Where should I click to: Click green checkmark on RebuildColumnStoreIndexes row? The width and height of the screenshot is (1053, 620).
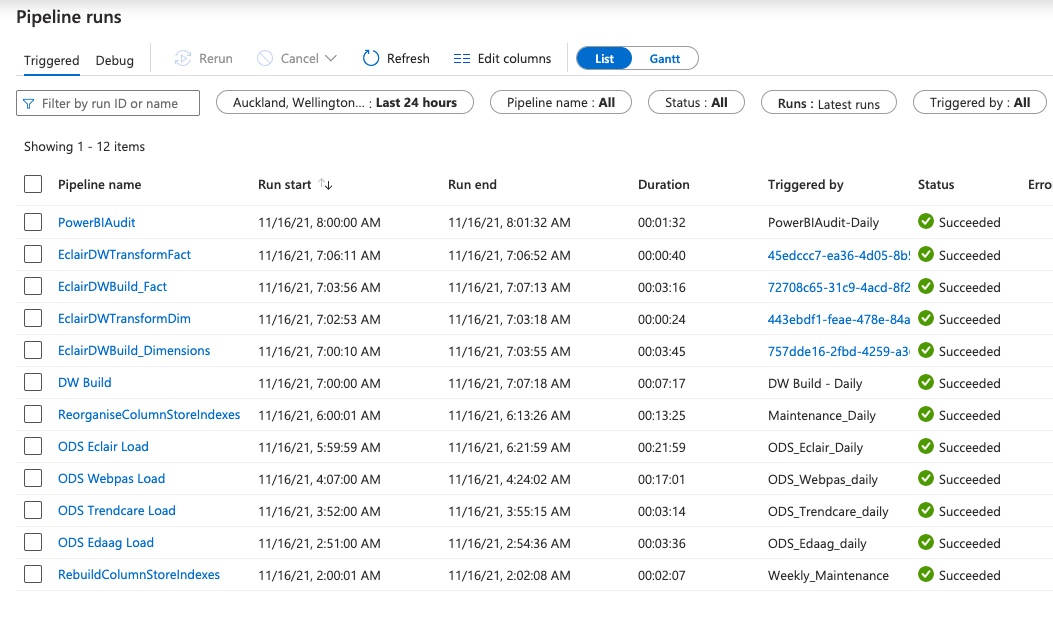926,574
